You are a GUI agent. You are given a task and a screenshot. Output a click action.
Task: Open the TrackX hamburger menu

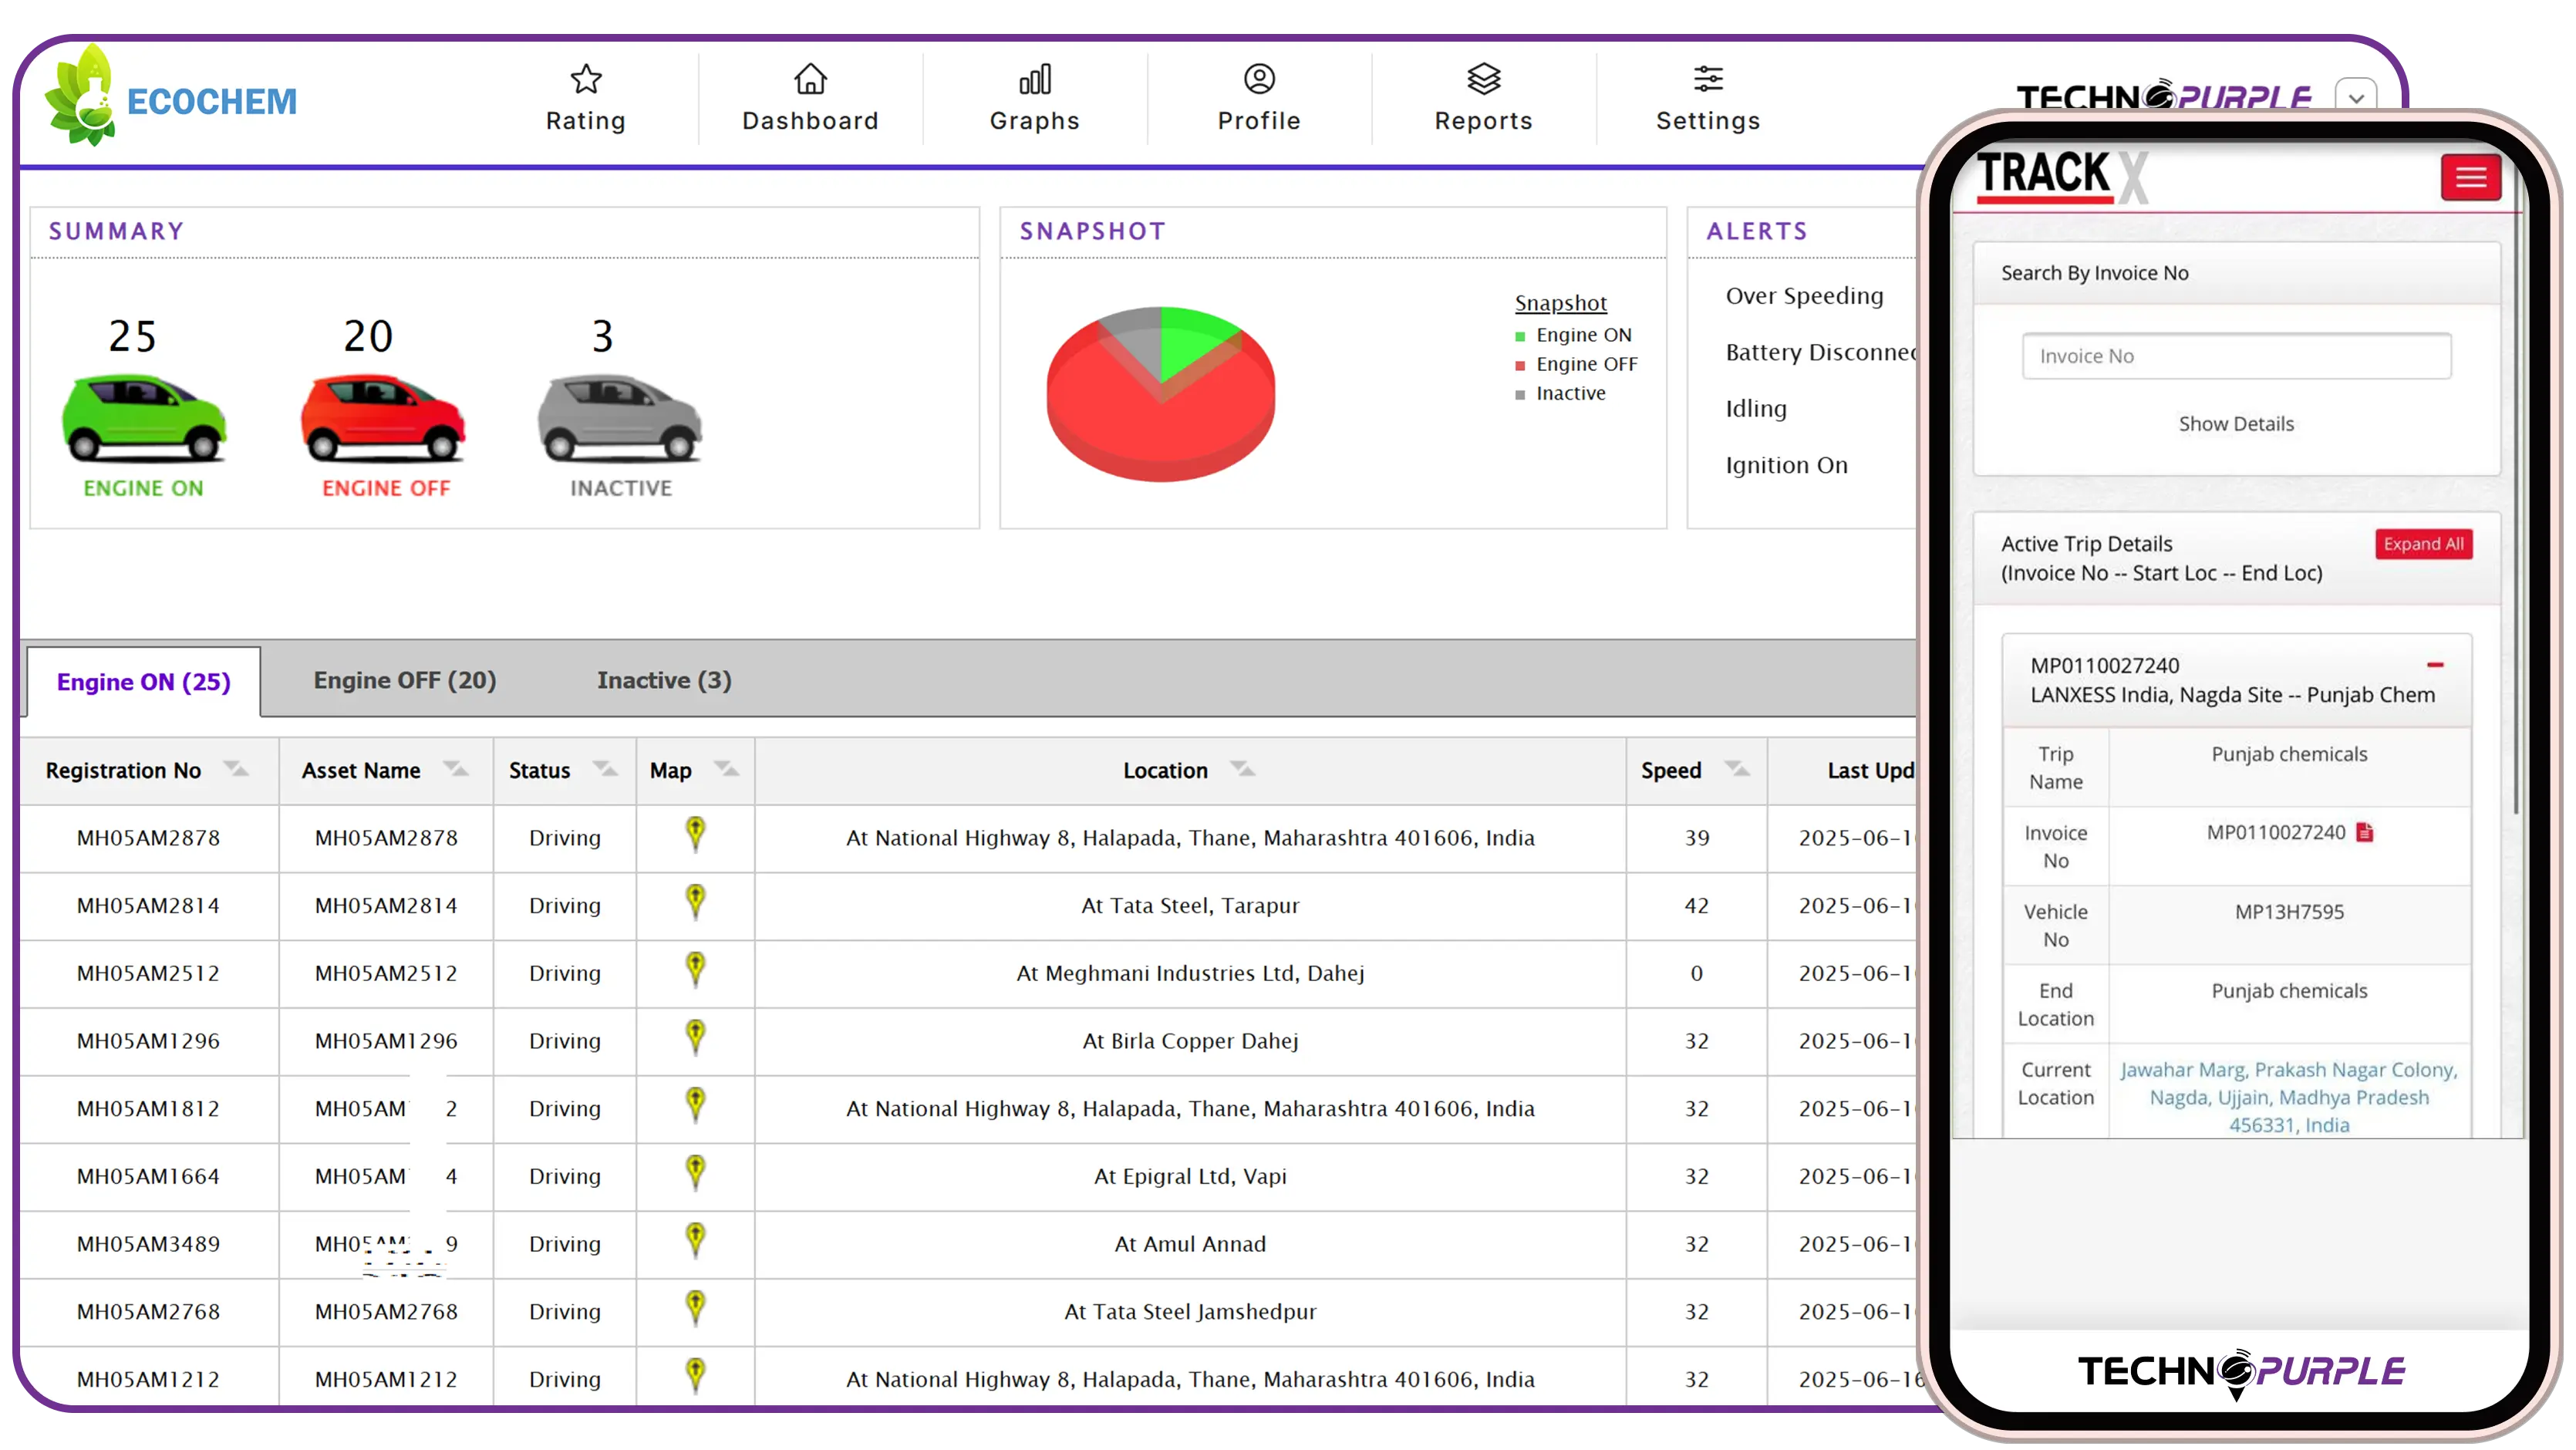point(2471,177)
